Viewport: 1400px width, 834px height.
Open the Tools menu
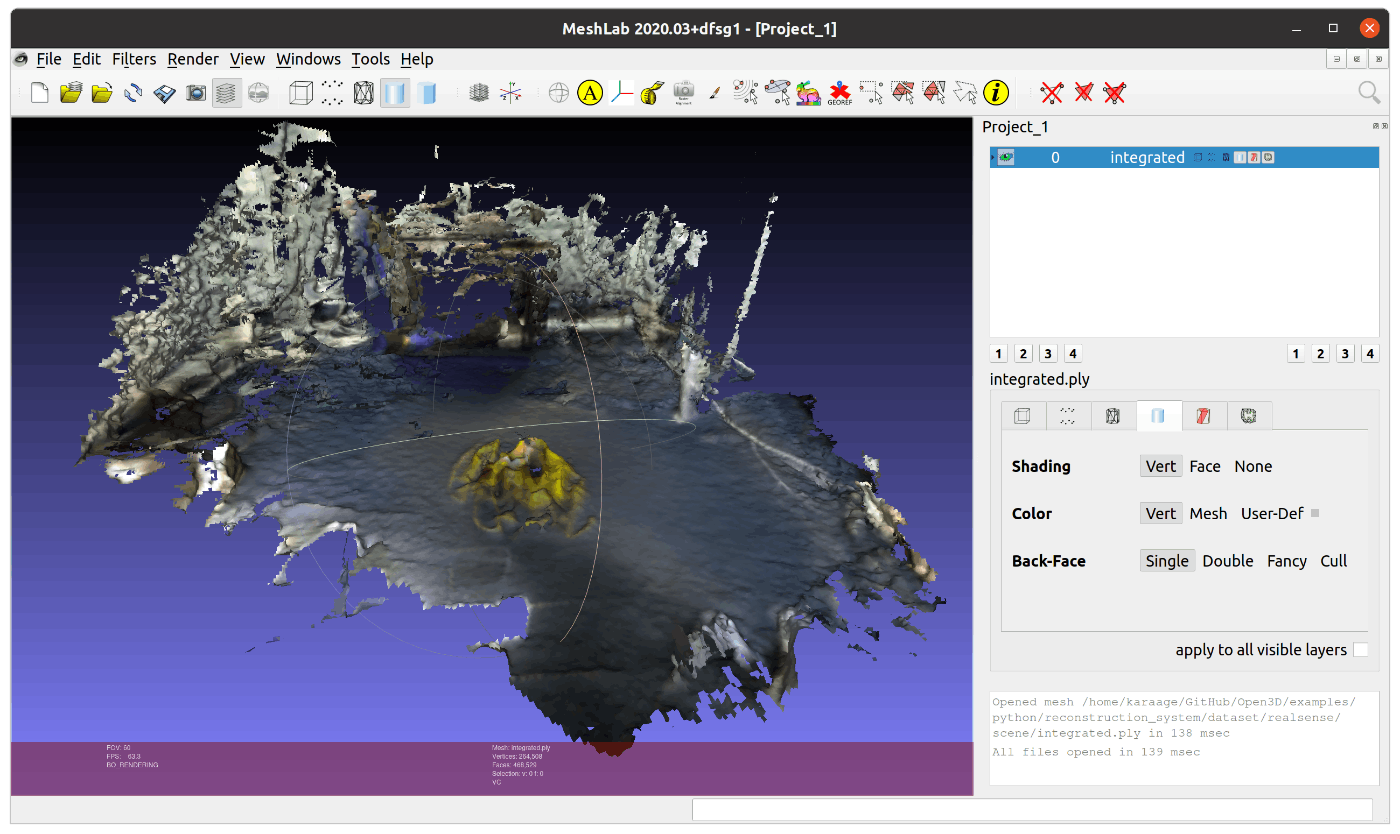click(371, 59)
